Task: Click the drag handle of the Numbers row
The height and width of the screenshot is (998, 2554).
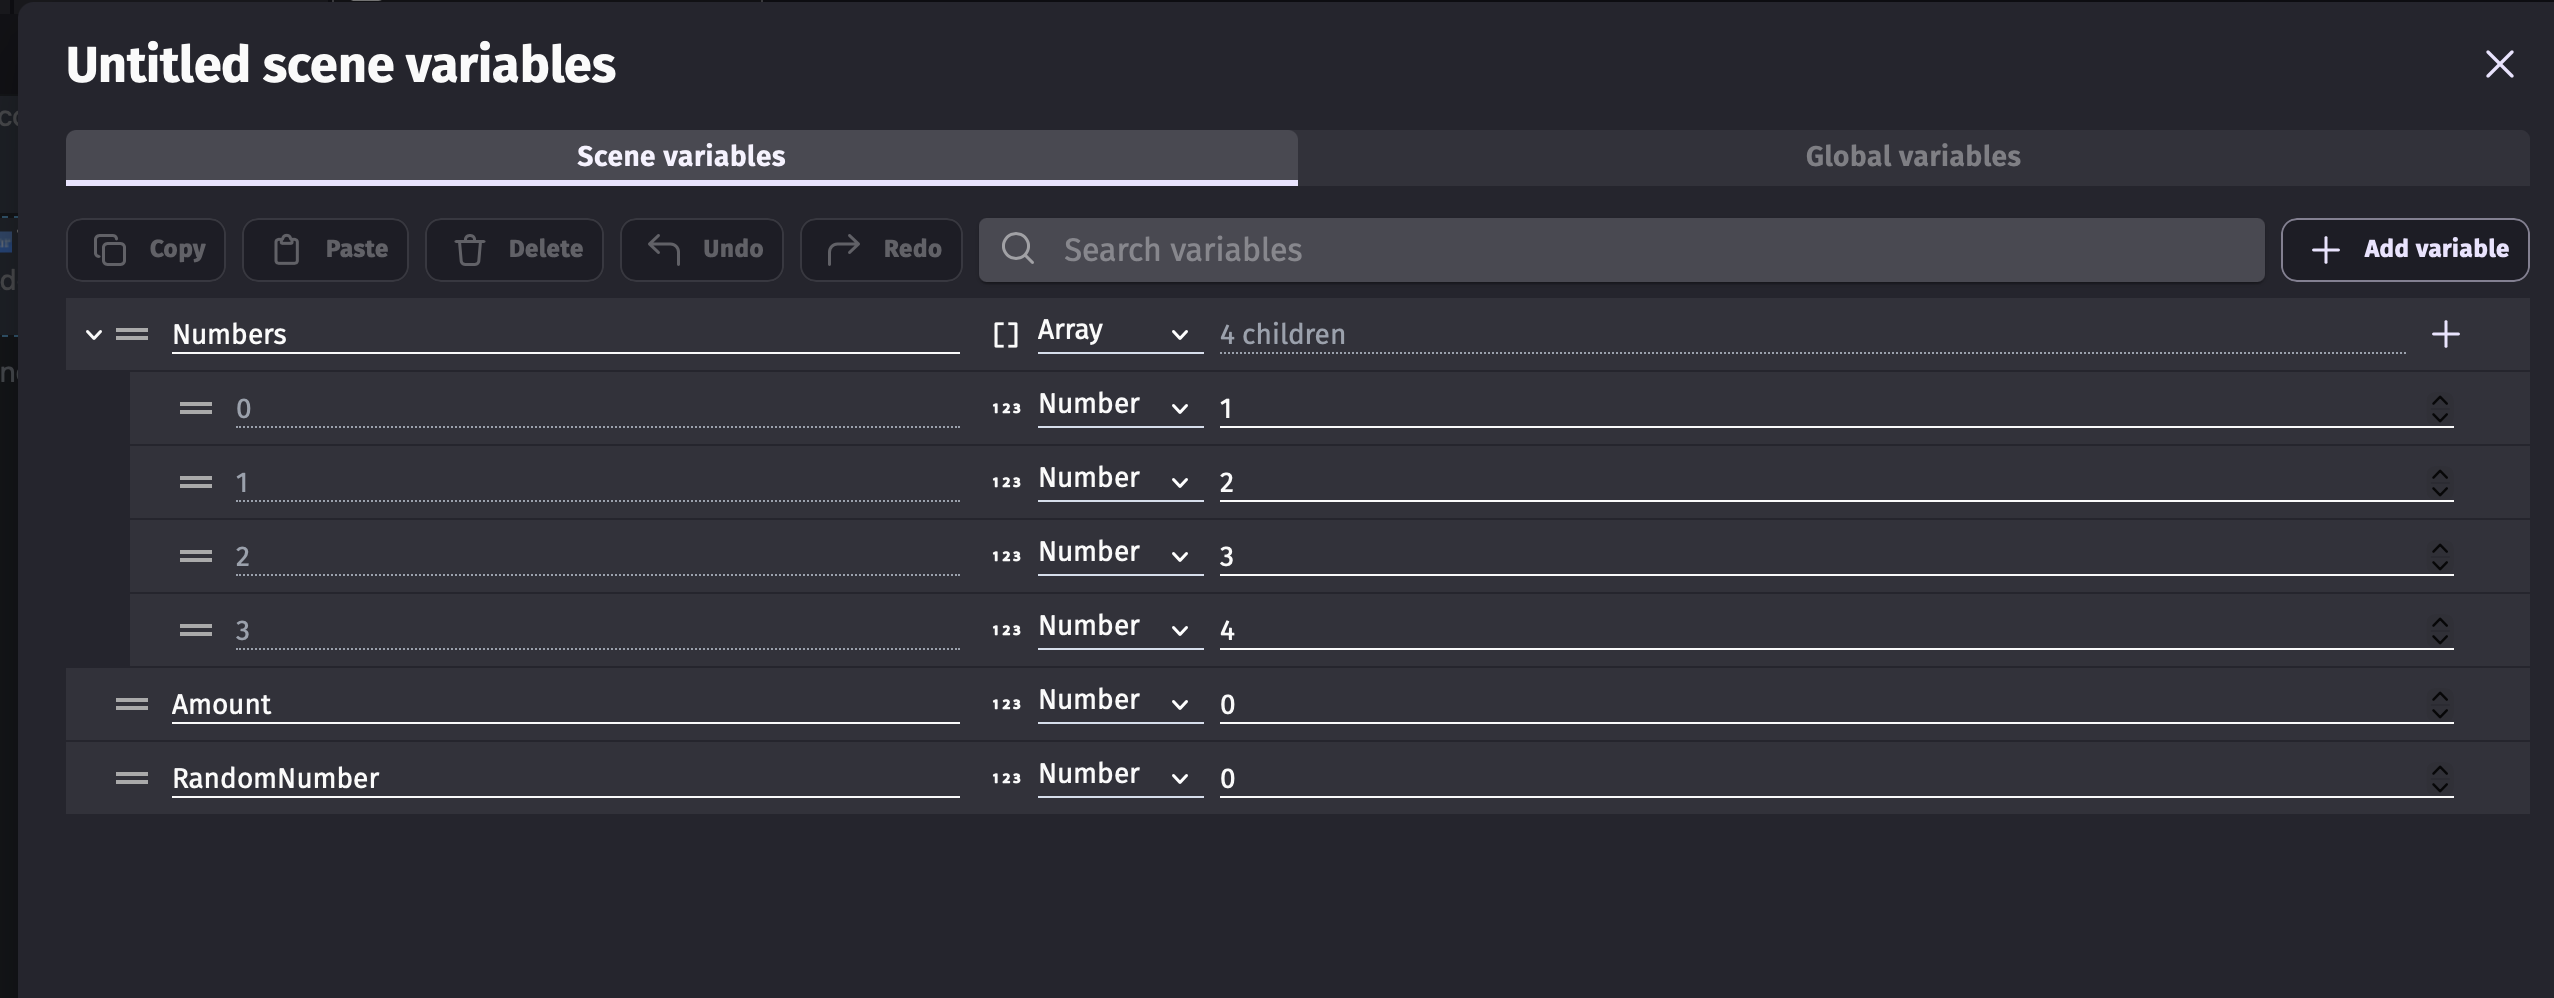Action: click(x=132, y=334)
